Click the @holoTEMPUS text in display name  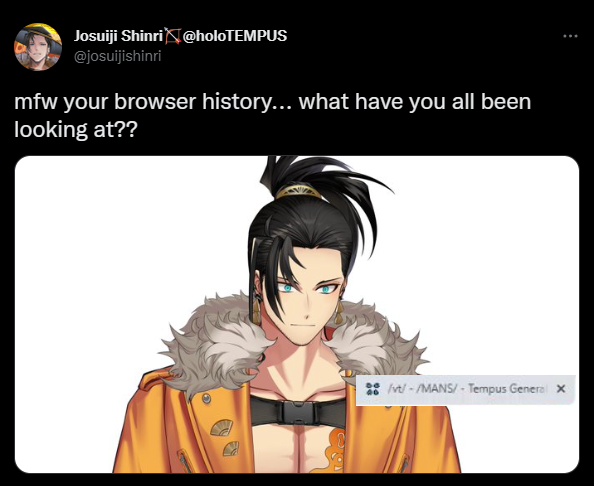(x=235, y=36)
